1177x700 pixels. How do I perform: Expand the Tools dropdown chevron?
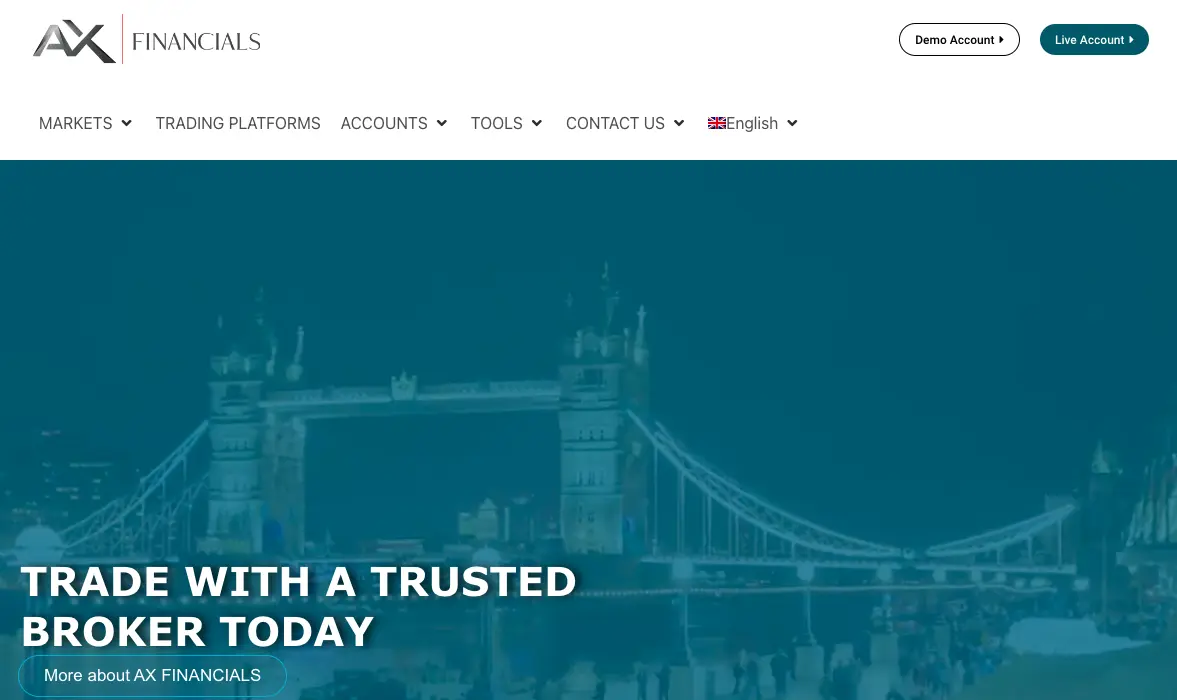pyautogui.click(x=537, y=123)
